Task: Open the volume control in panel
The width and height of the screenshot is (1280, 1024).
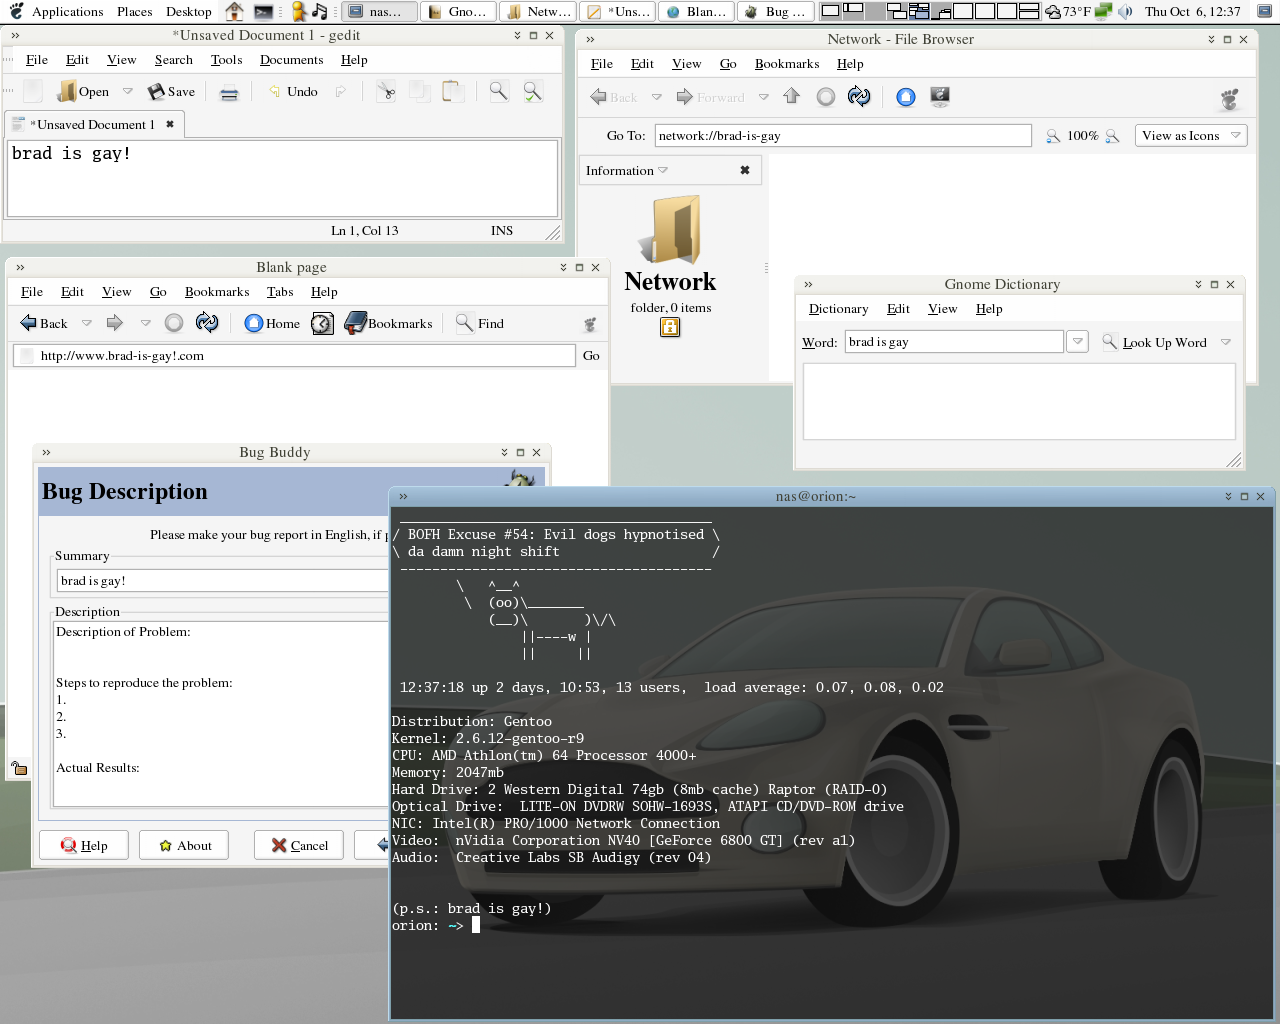Action: click(1125, 12)
